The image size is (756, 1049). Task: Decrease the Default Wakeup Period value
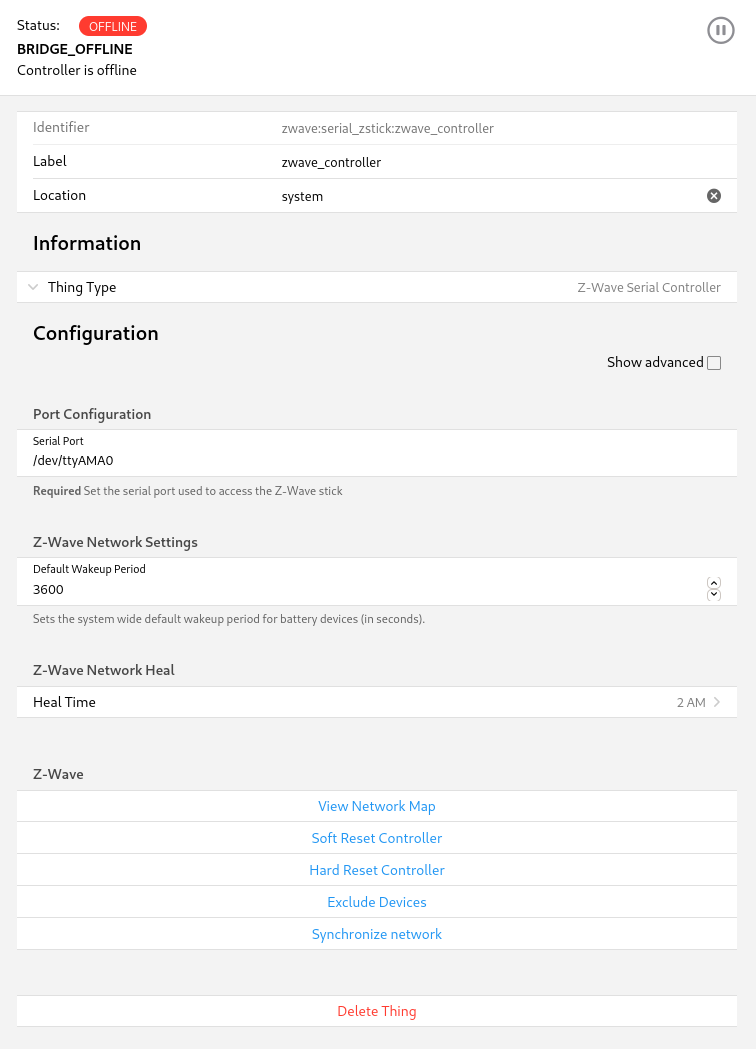714,595
